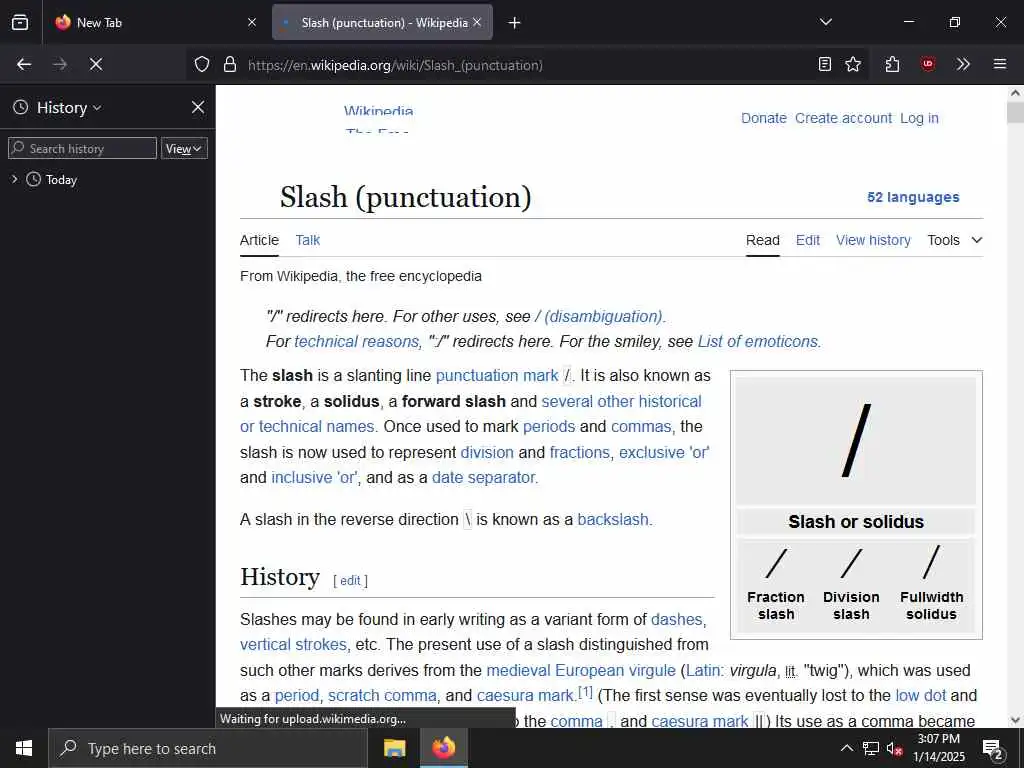Close the History sidebar
This screenshot has width=1024, height=768.
[198, 107]
